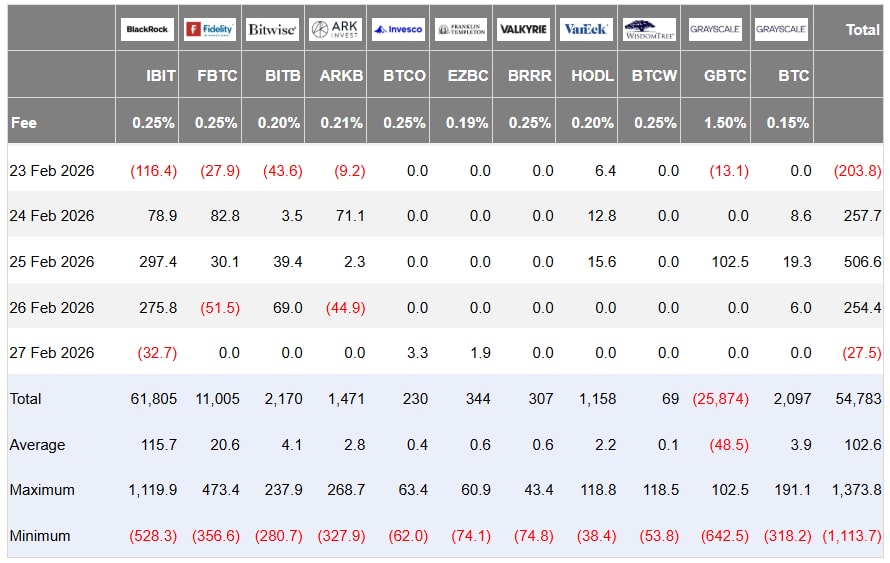Select the Bitwise logo
The width and height of the screenshot is (890, 563).
[272, 30]
